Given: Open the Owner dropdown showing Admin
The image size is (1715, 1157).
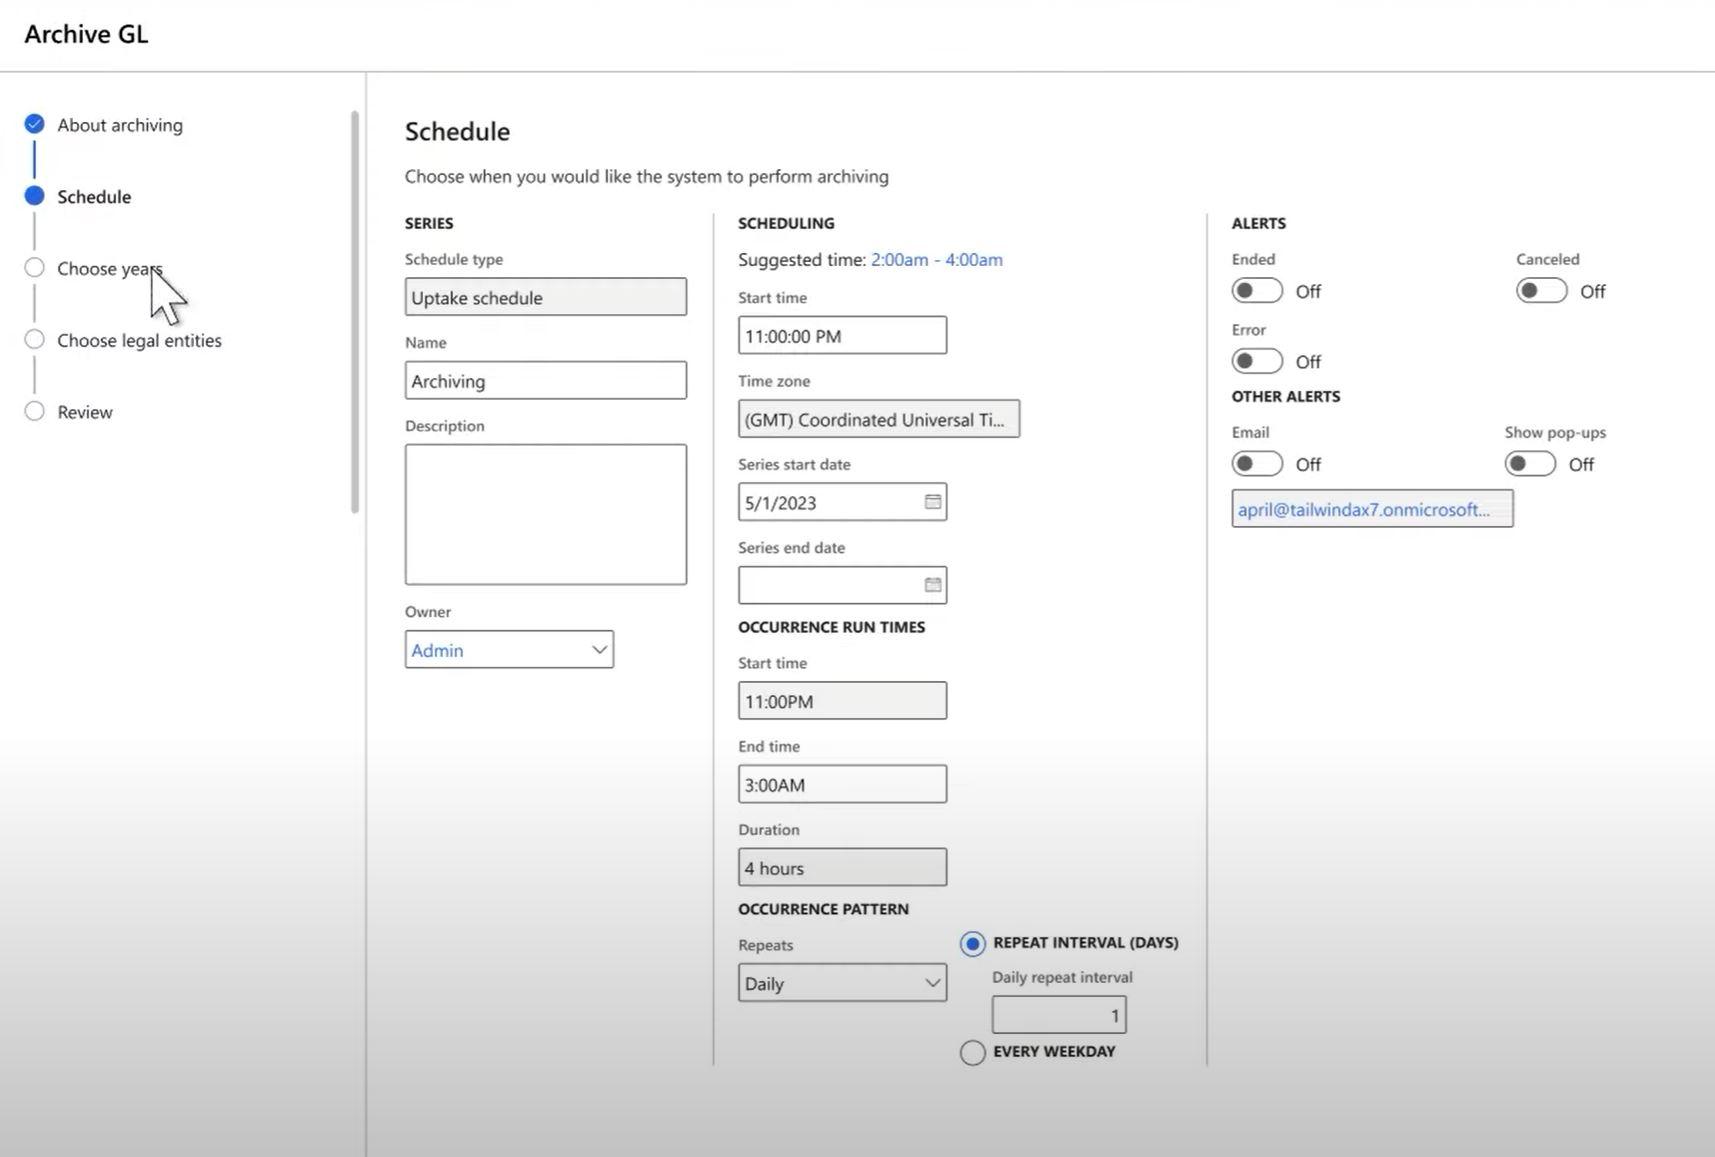Looking at the screenshot, I should pos(509,649).
